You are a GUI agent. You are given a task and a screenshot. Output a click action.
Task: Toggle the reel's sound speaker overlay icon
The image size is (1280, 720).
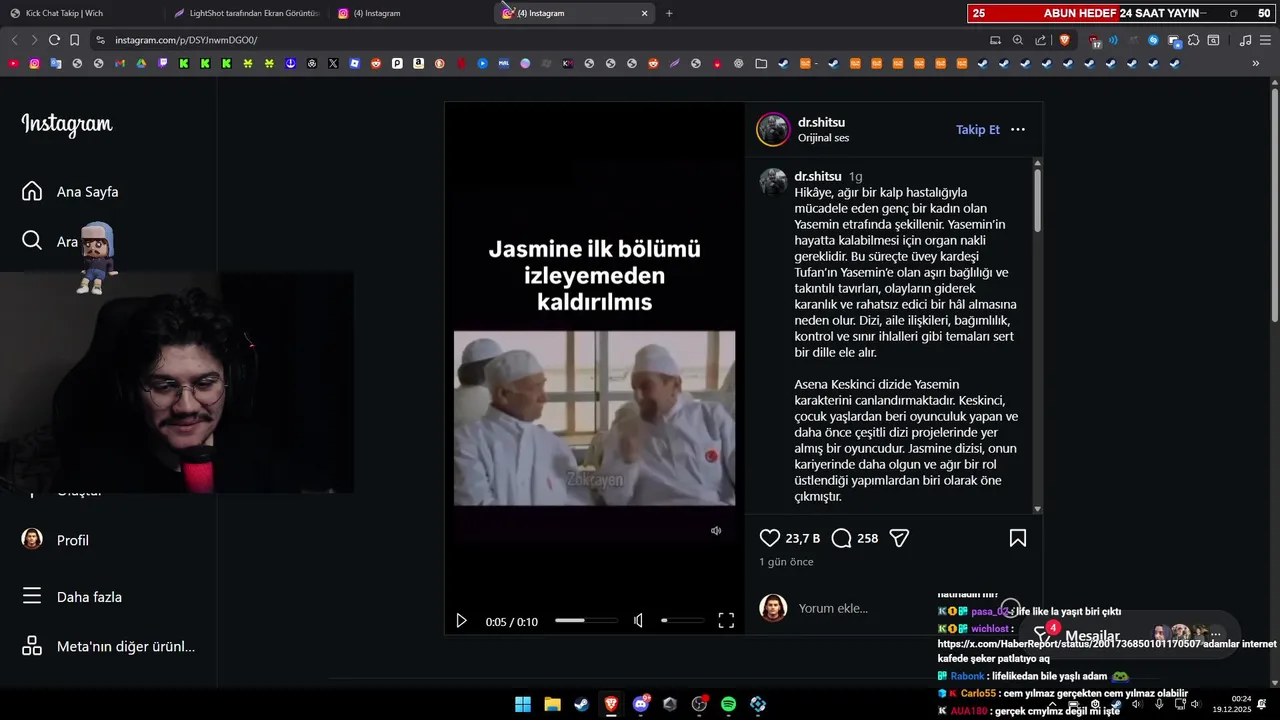[x=716, y=531]
